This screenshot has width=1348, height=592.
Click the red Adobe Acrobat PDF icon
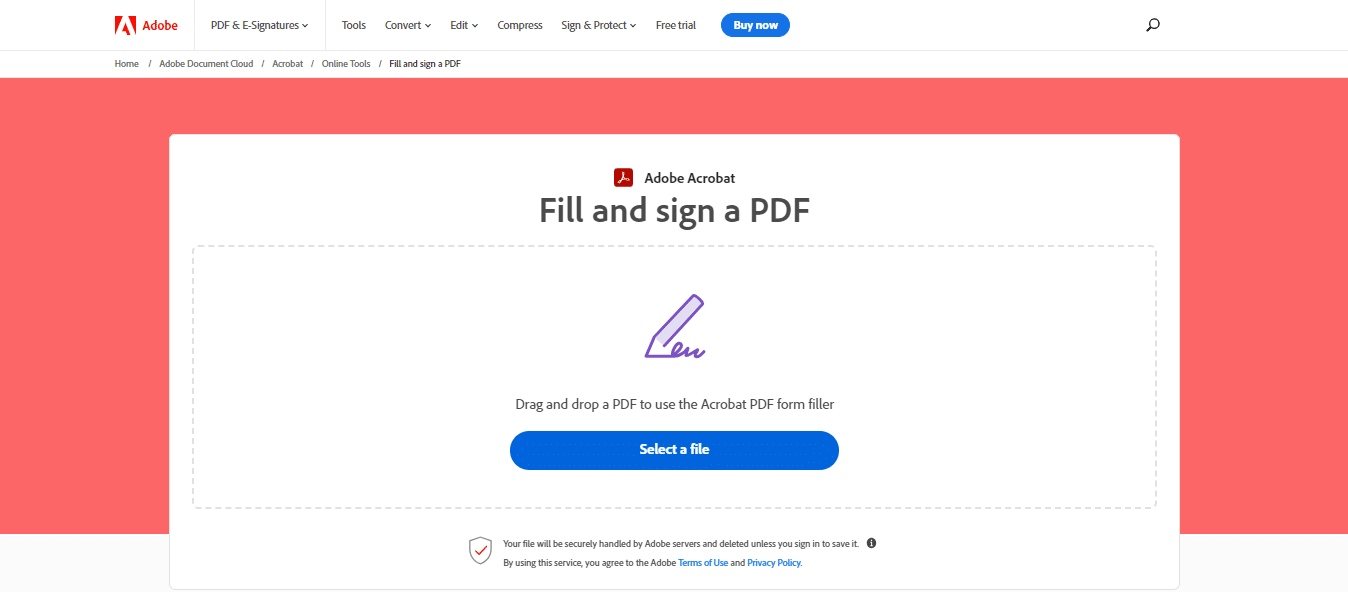tap(624, 178)
